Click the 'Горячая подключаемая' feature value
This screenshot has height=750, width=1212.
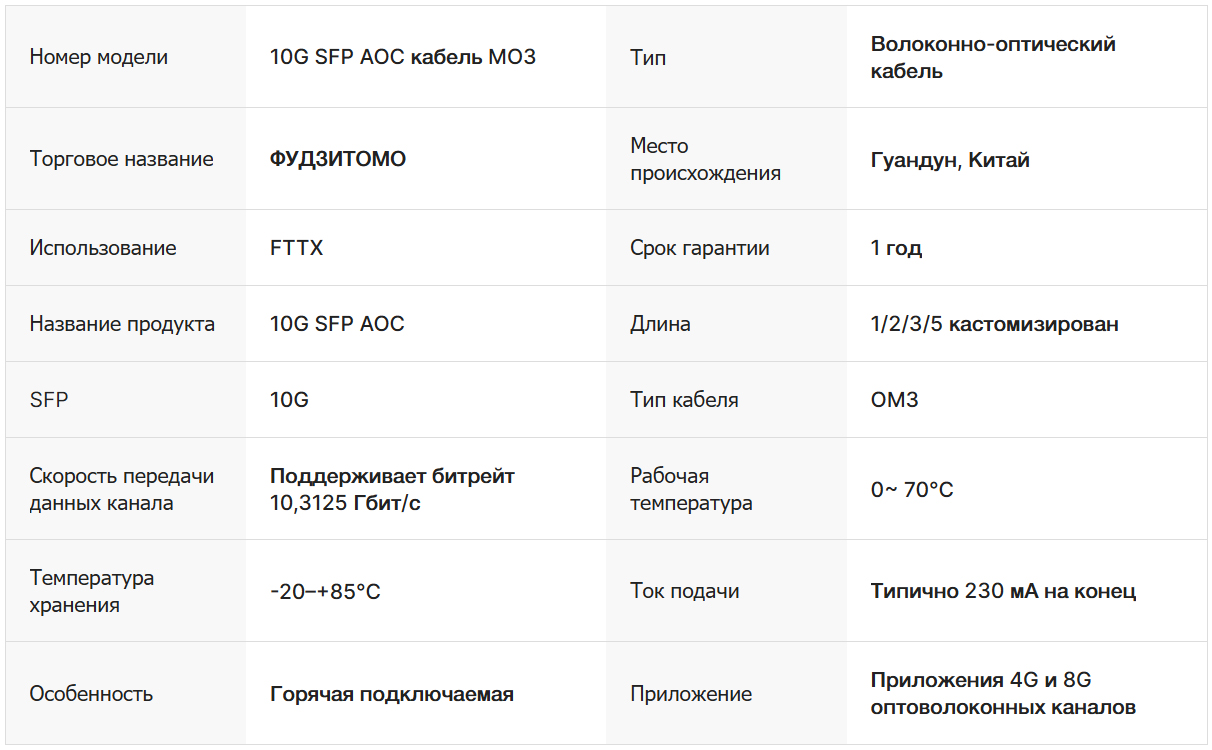click(392, 694)
